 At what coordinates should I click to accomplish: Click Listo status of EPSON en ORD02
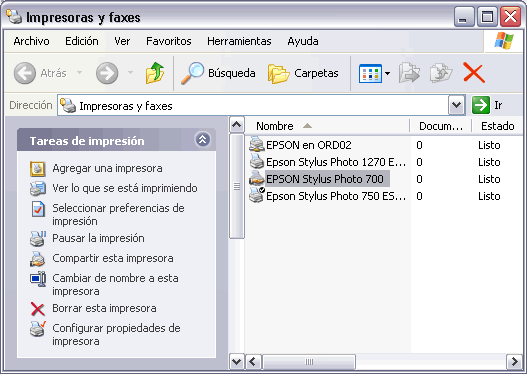(489, 145)
